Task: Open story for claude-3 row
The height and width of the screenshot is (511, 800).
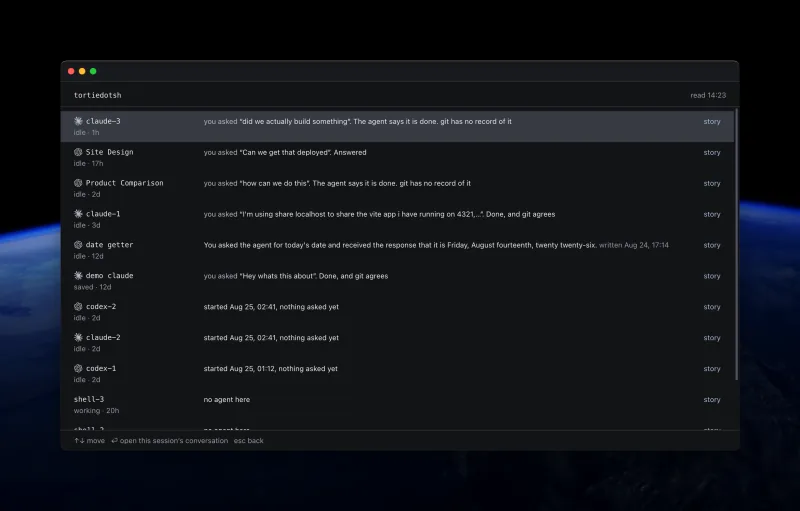Action: (x=712, y=121)
